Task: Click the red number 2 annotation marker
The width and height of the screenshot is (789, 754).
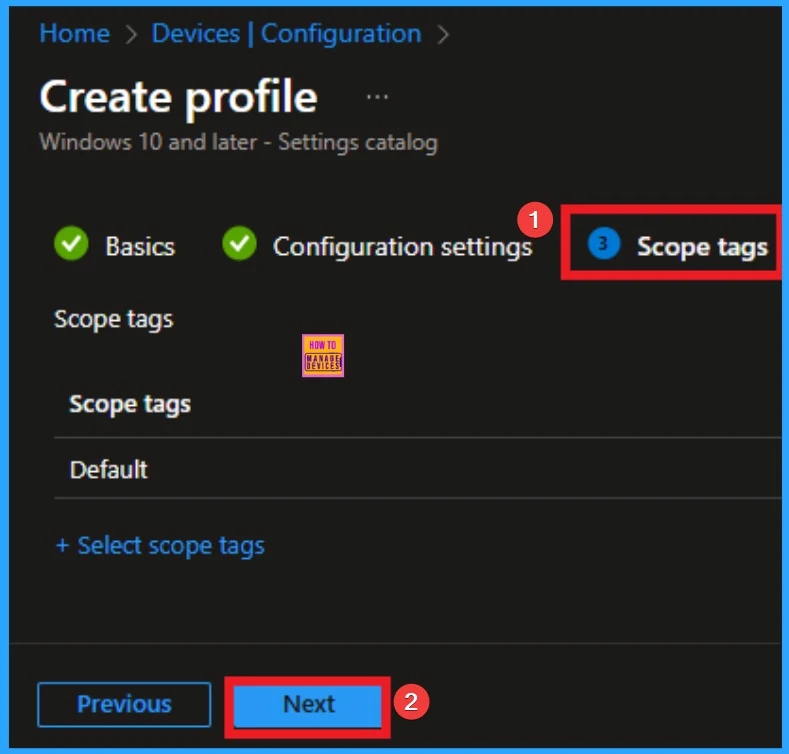Action: coord(409,702)
